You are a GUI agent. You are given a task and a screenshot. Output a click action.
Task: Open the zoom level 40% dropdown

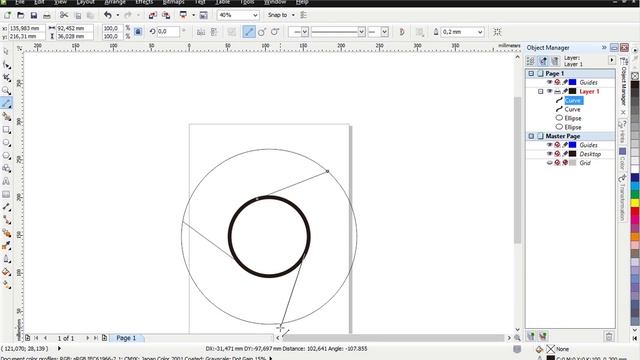click(255, 16)
